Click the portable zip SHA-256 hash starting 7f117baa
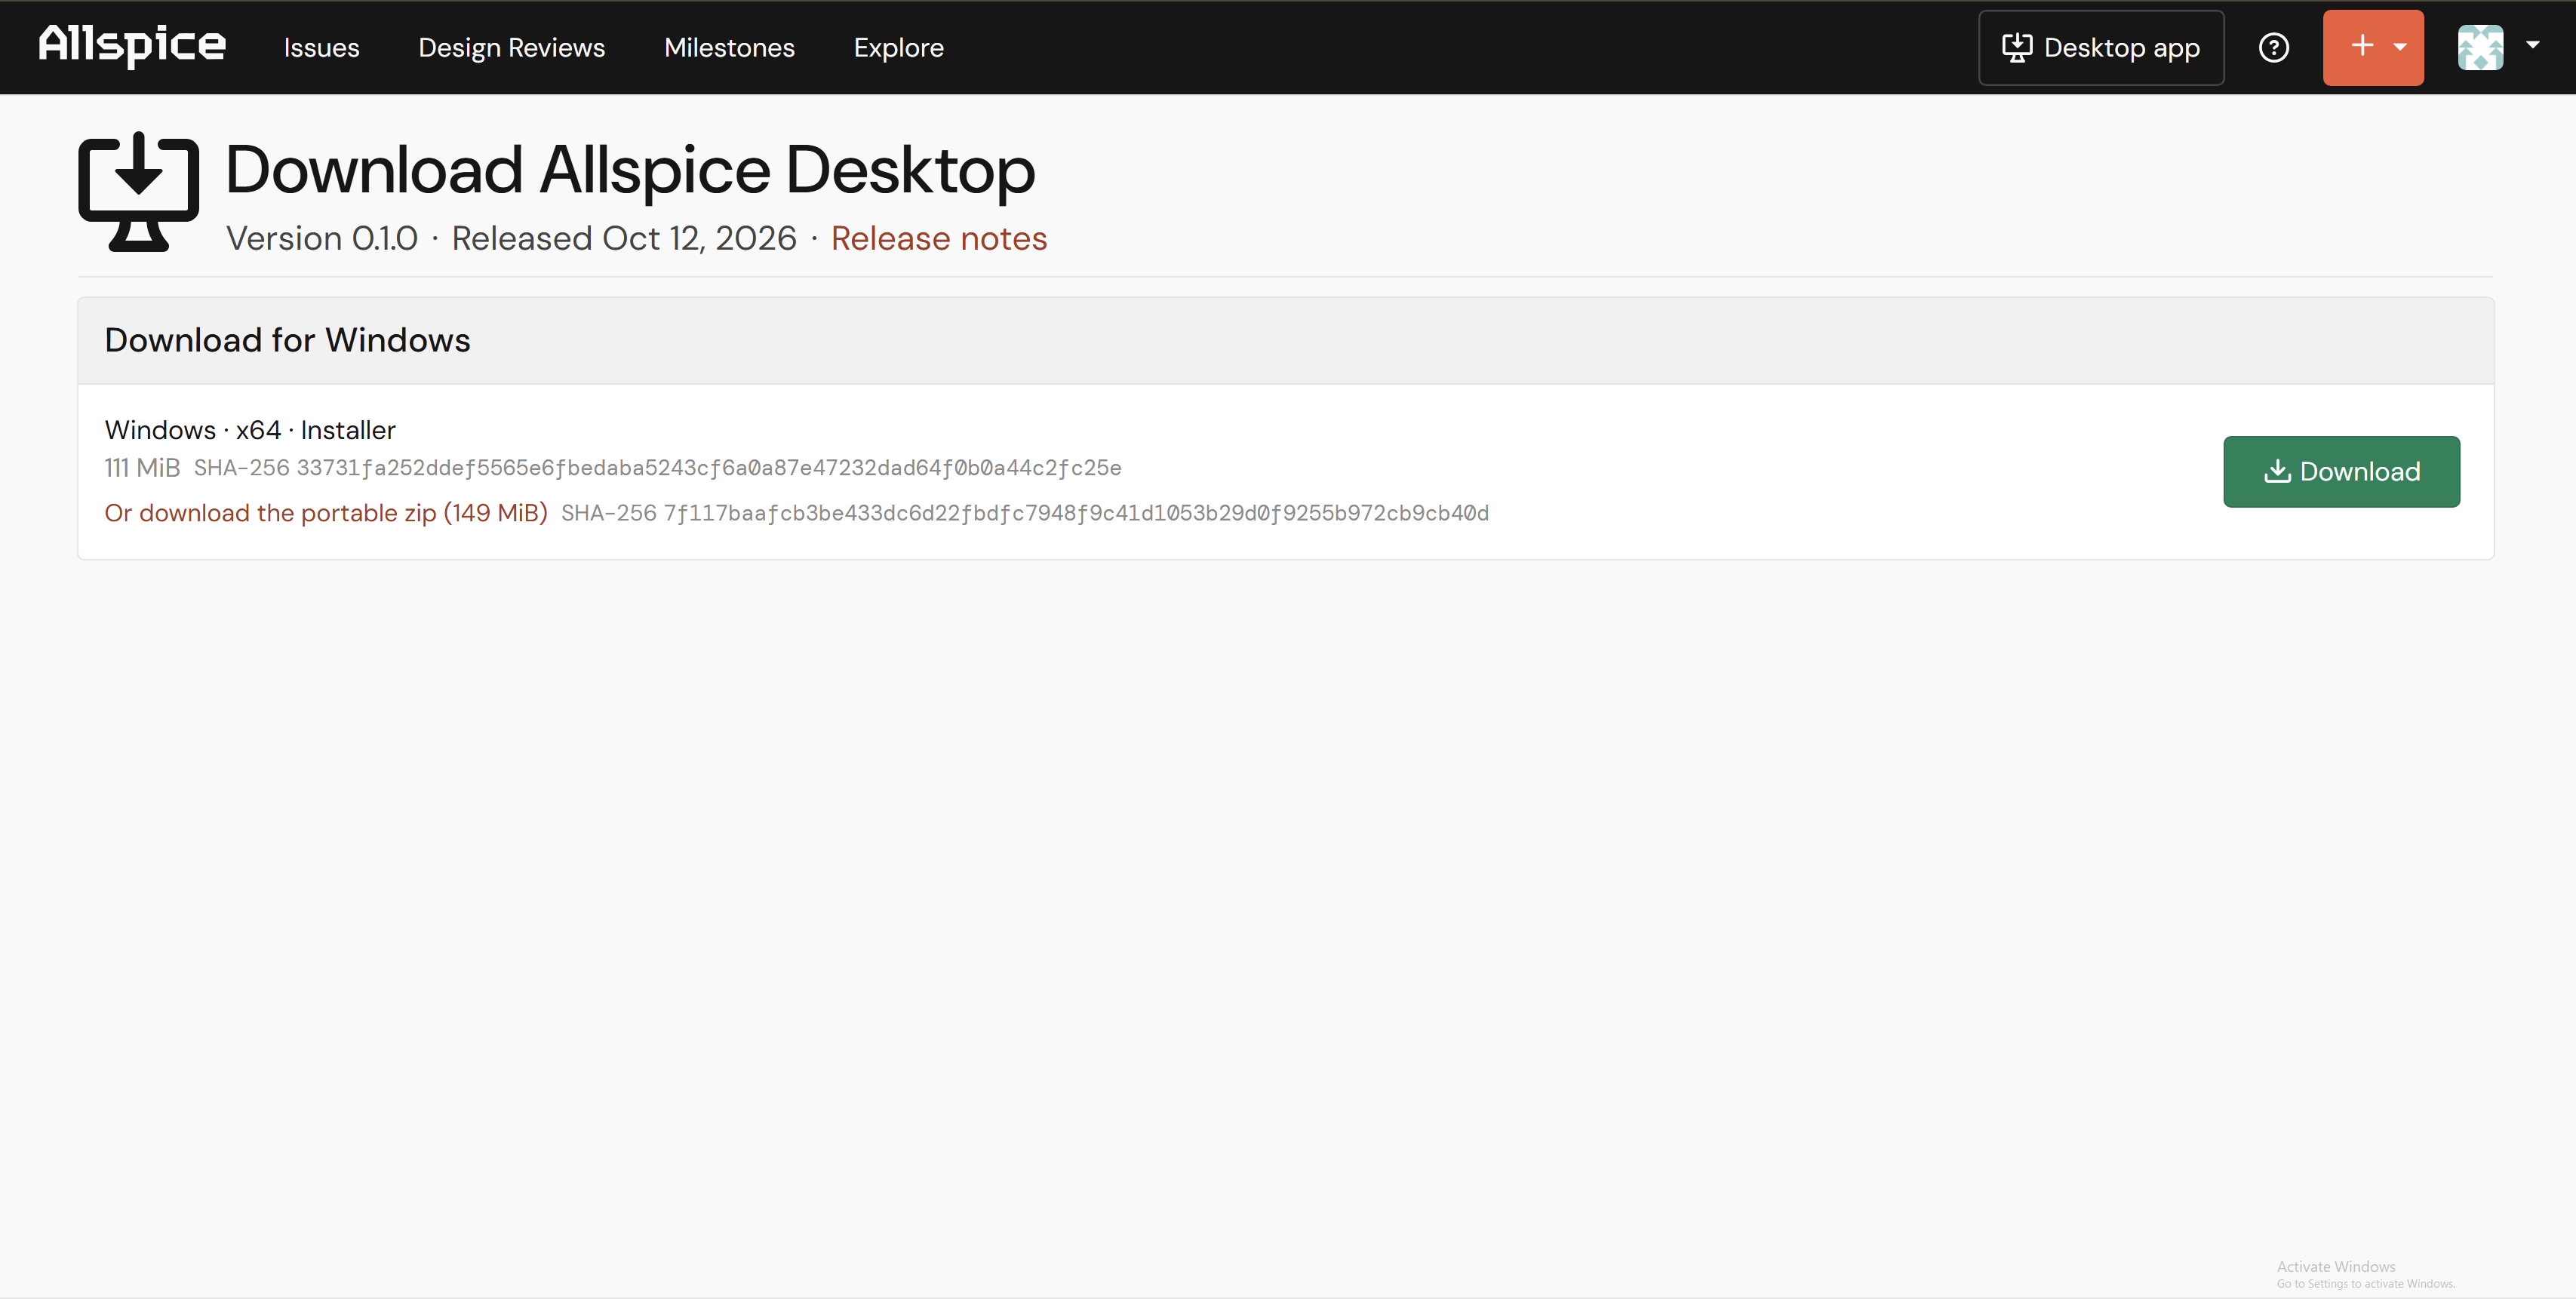The width and height of the screenshot is (2576, 1299). point(1076,513)
